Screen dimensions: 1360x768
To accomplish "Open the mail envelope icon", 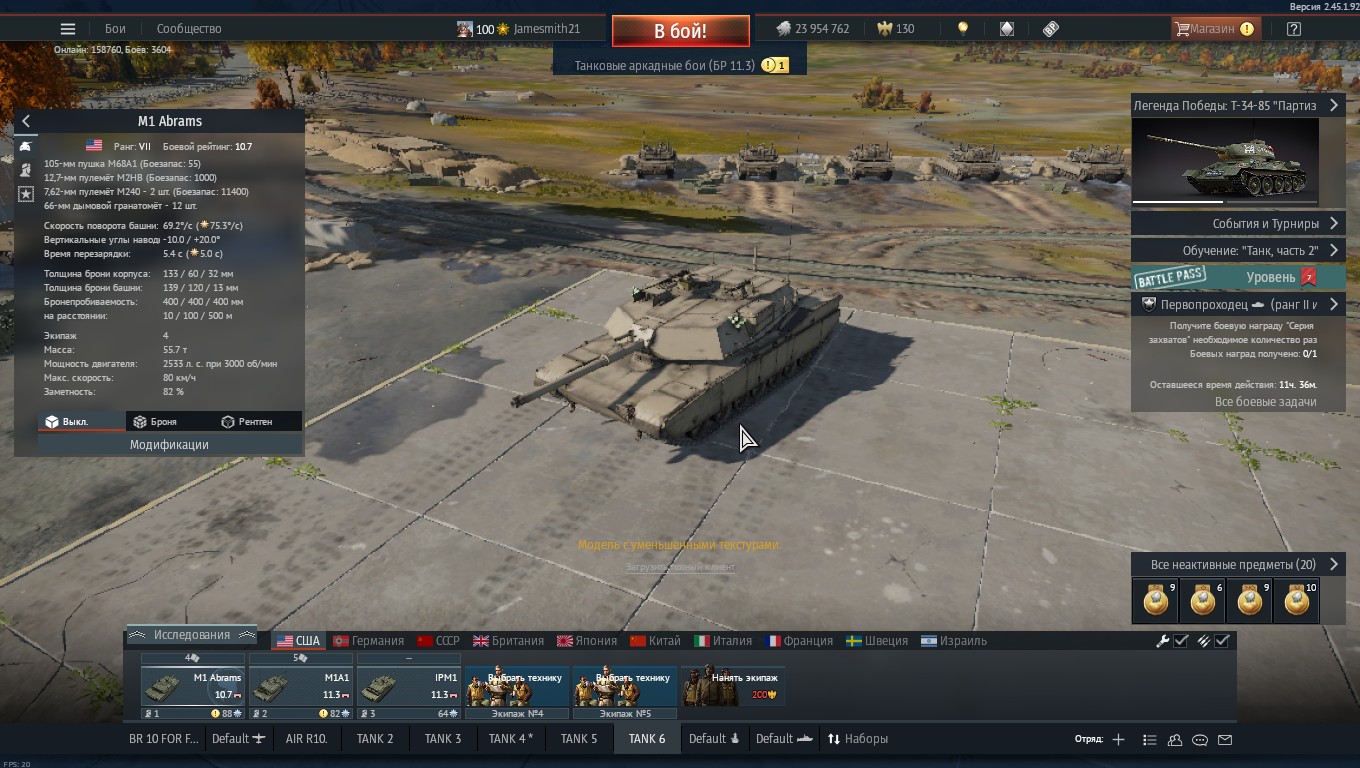I will point(1225,740).
